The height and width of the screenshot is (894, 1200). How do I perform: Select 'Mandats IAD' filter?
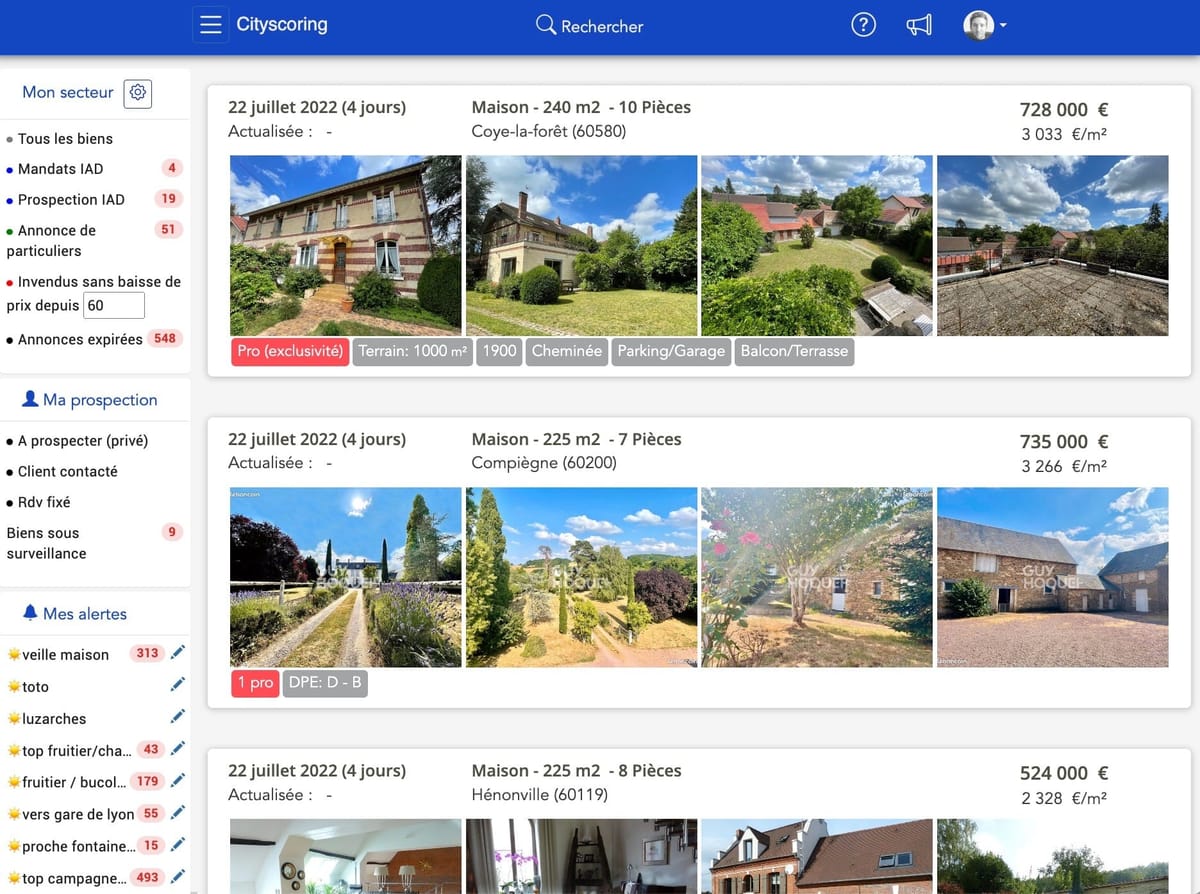click(x=60, y=169)
